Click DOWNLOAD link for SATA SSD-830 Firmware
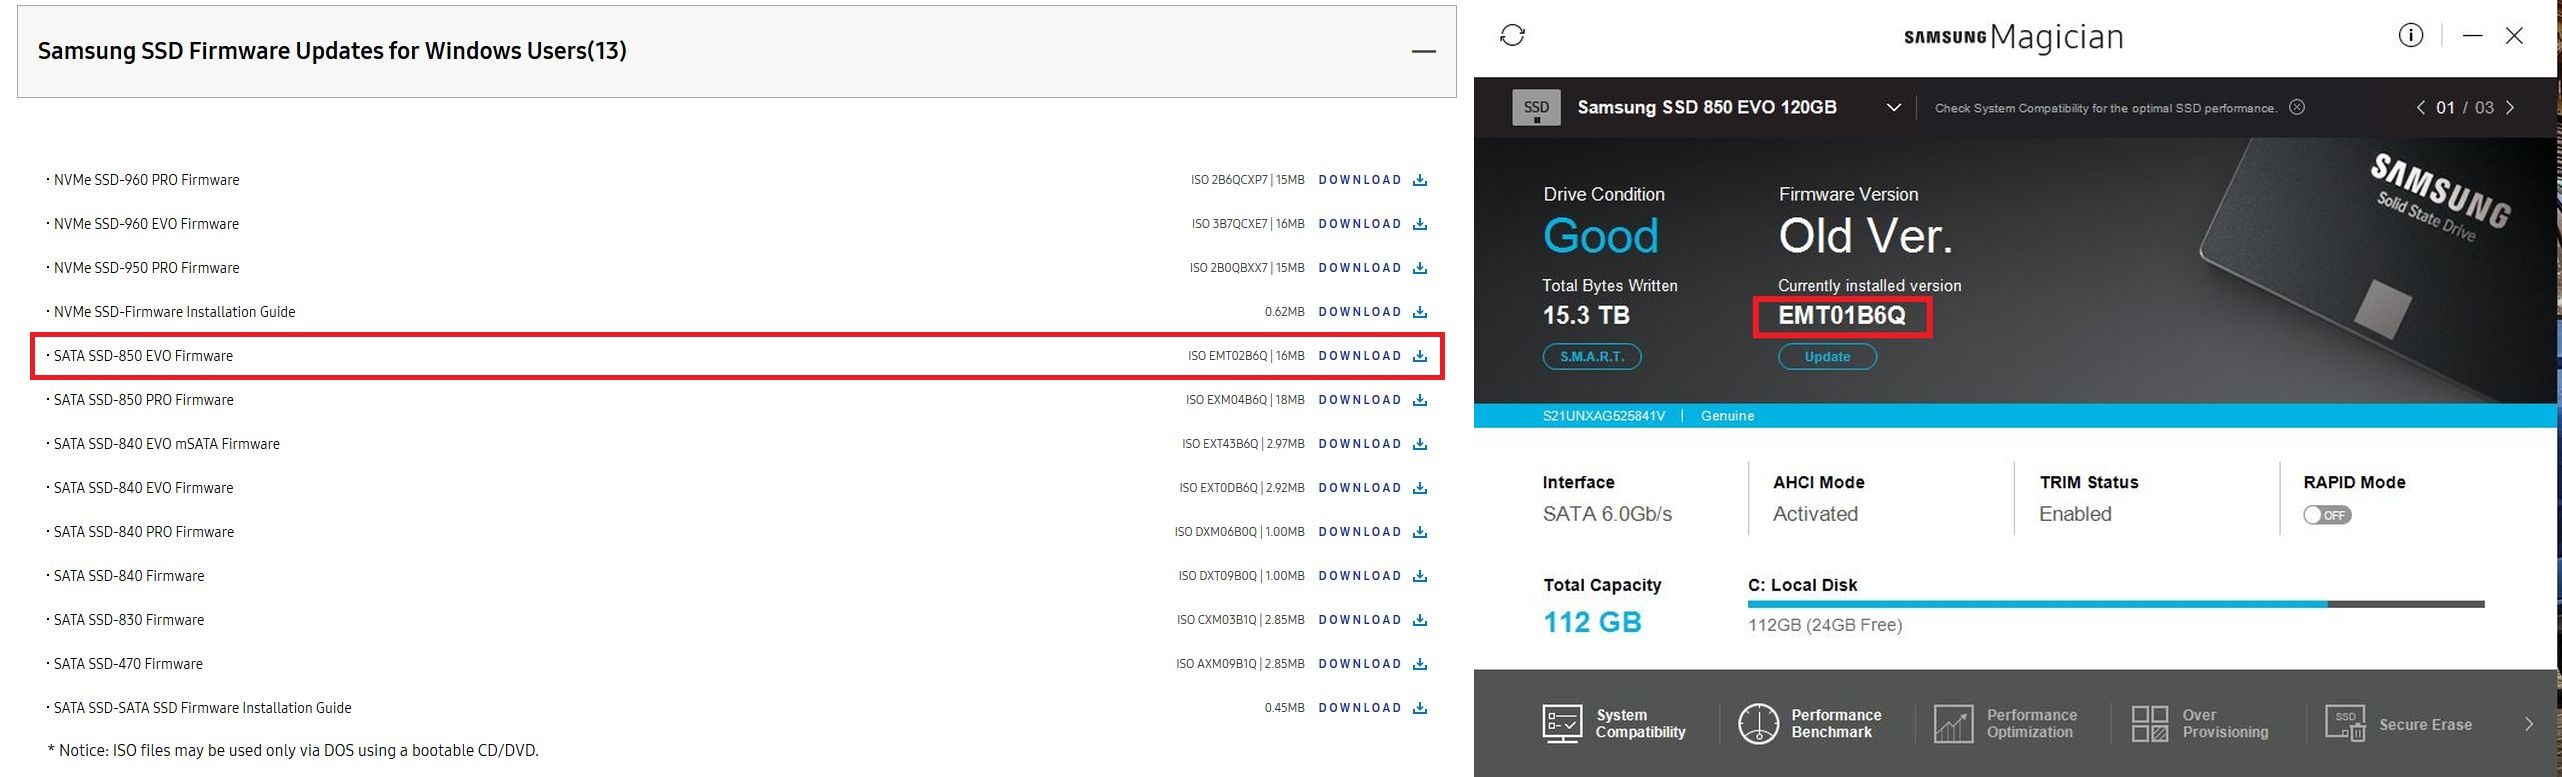 (1360, 620)
